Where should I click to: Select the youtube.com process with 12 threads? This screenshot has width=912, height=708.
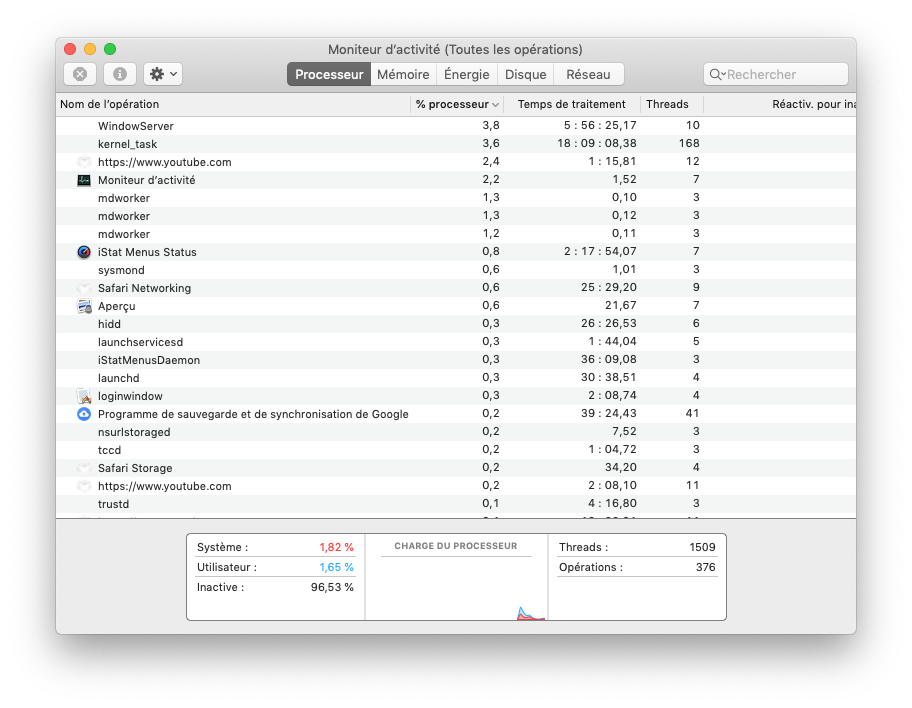(x=456, y=162)
